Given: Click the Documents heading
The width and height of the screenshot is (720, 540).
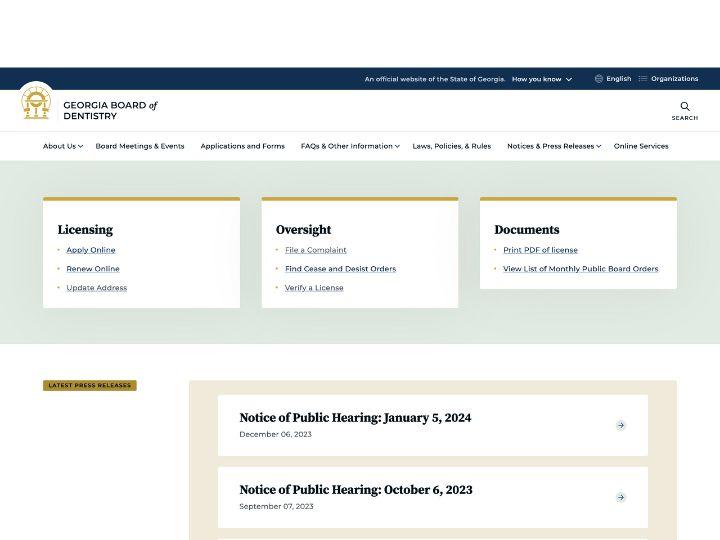Looking at the screenshot, I should (527, 230).
